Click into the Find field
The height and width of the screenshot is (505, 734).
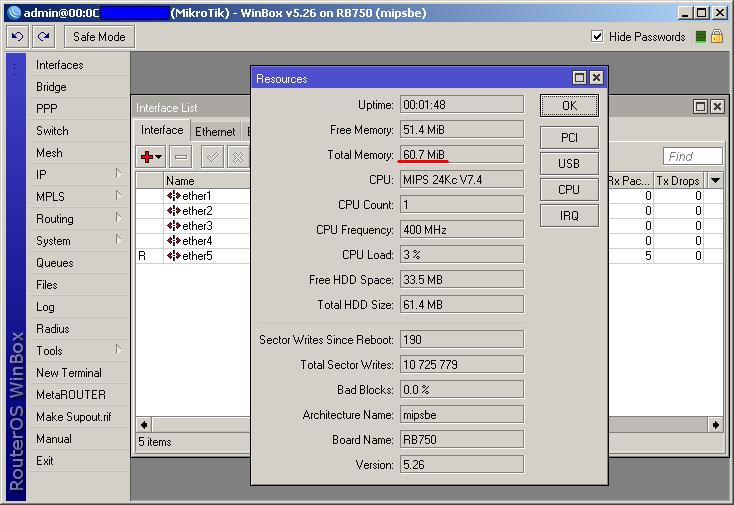pos(693,156)
